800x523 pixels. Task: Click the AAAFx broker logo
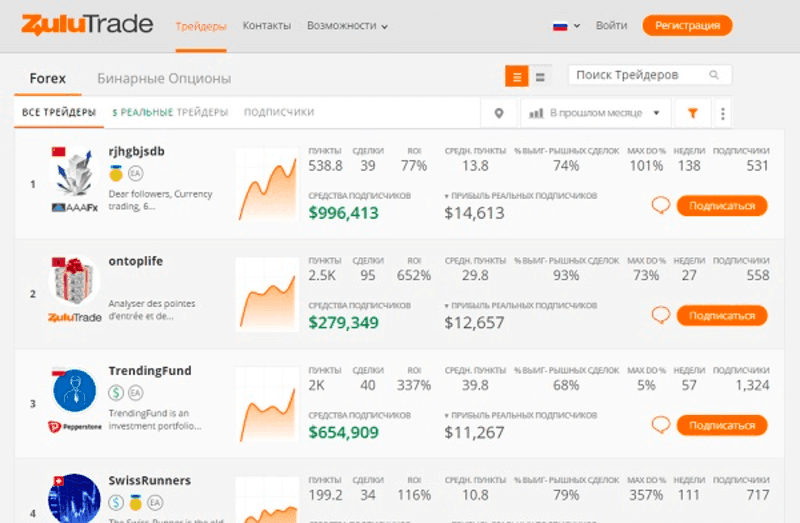click(74, 208)
